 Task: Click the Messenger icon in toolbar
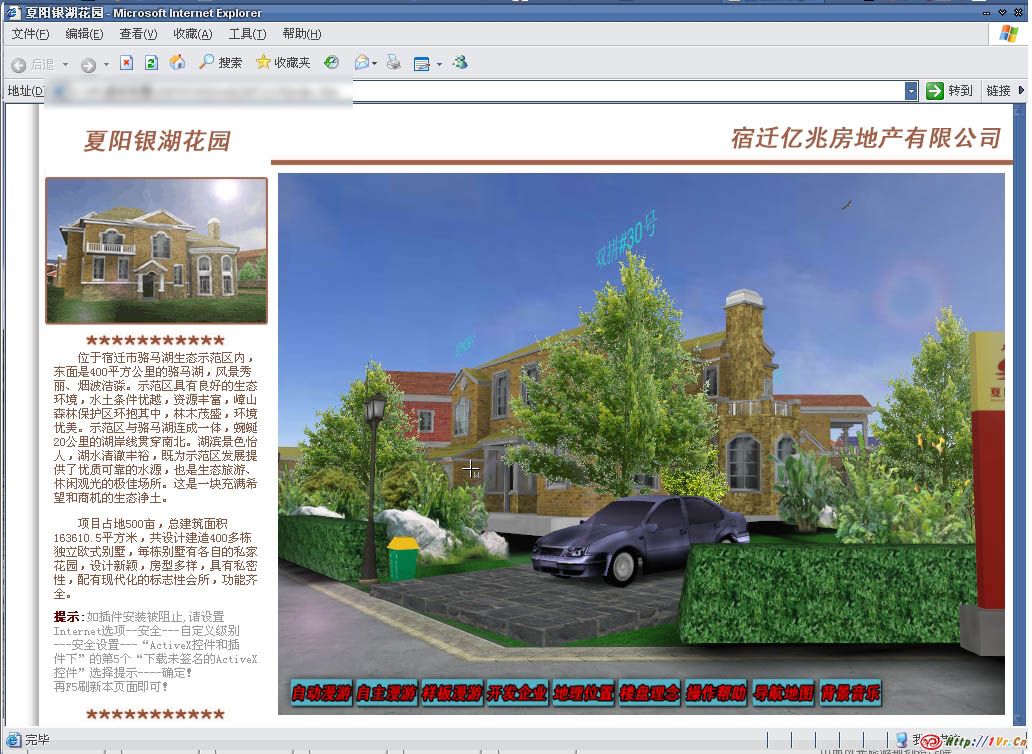pyautogui.click(x=460, y=63)
